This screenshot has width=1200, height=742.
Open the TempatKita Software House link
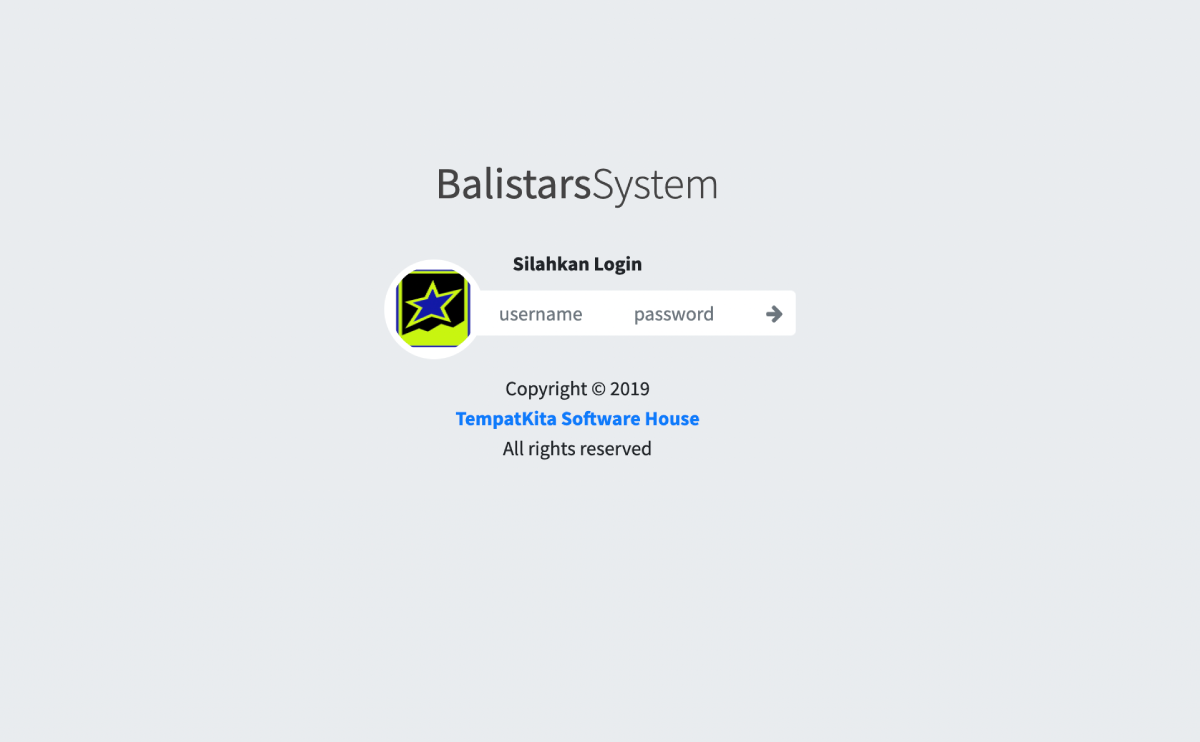coord(577,419)
